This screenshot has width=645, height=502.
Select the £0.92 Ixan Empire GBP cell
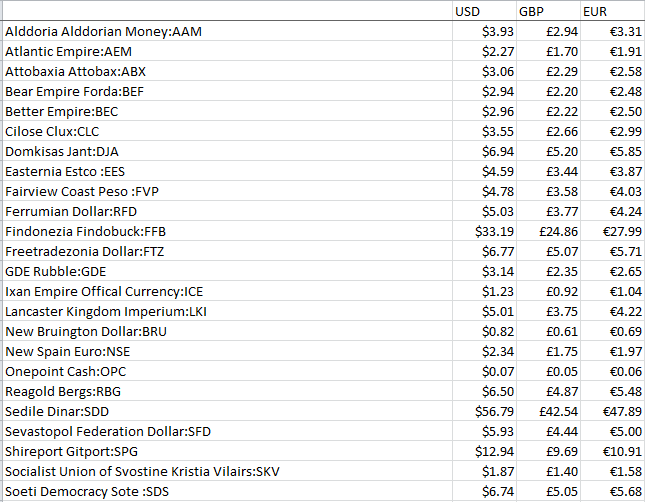click(548, 291)
